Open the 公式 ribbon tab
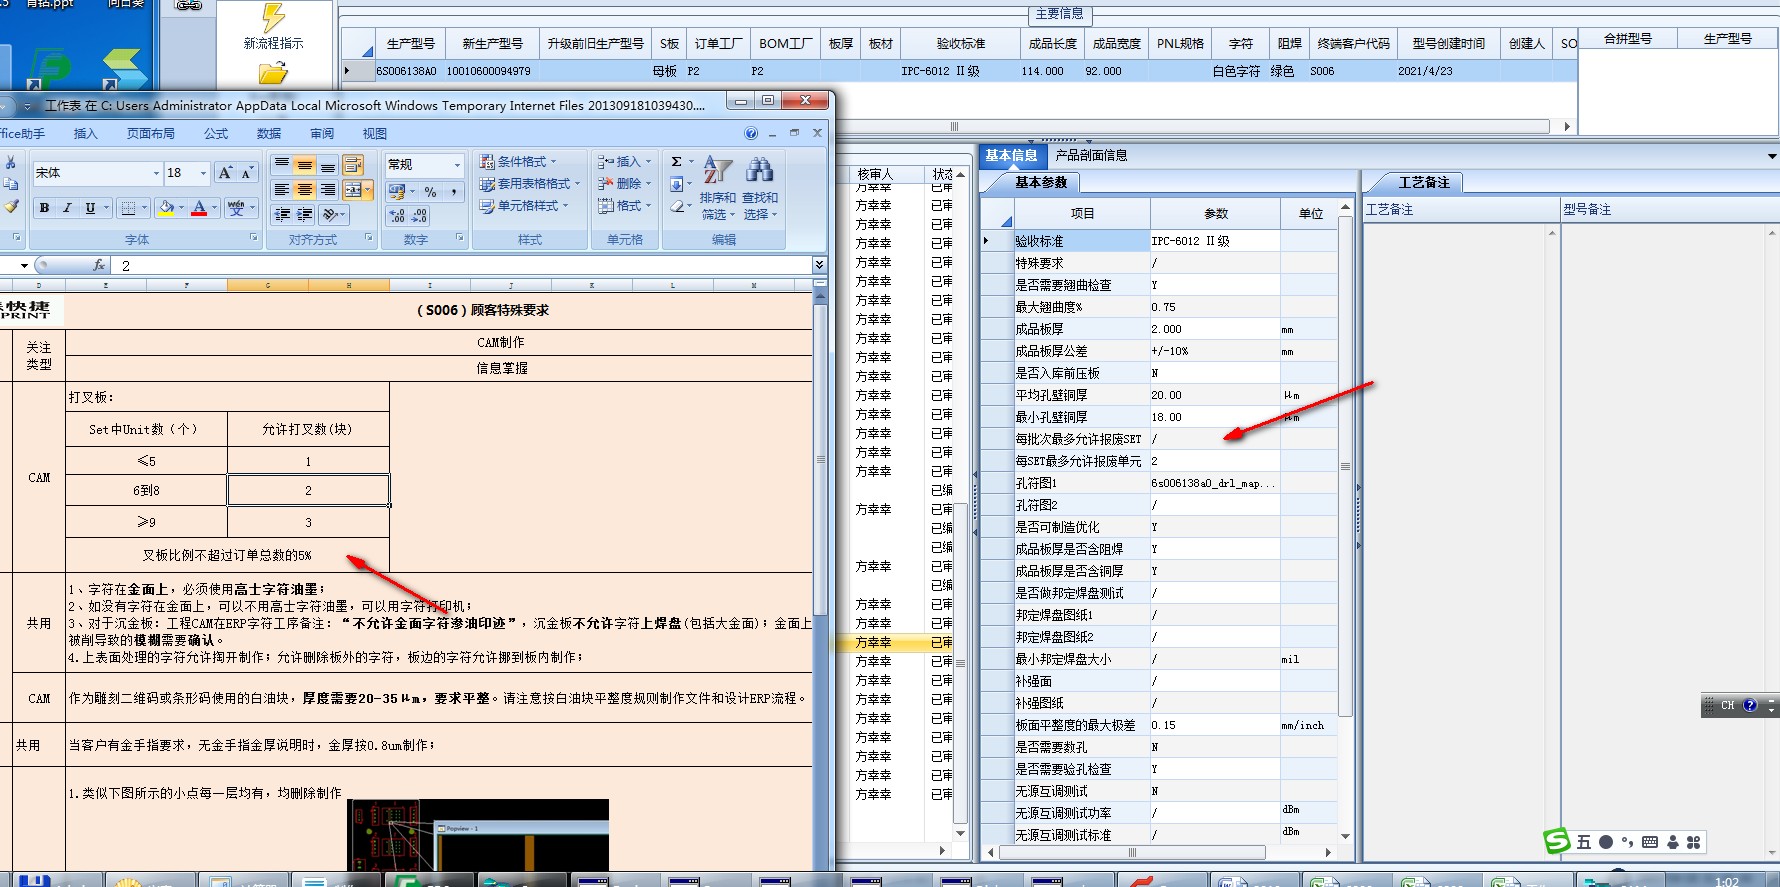 pyautogui.click(x=216, y=134)
